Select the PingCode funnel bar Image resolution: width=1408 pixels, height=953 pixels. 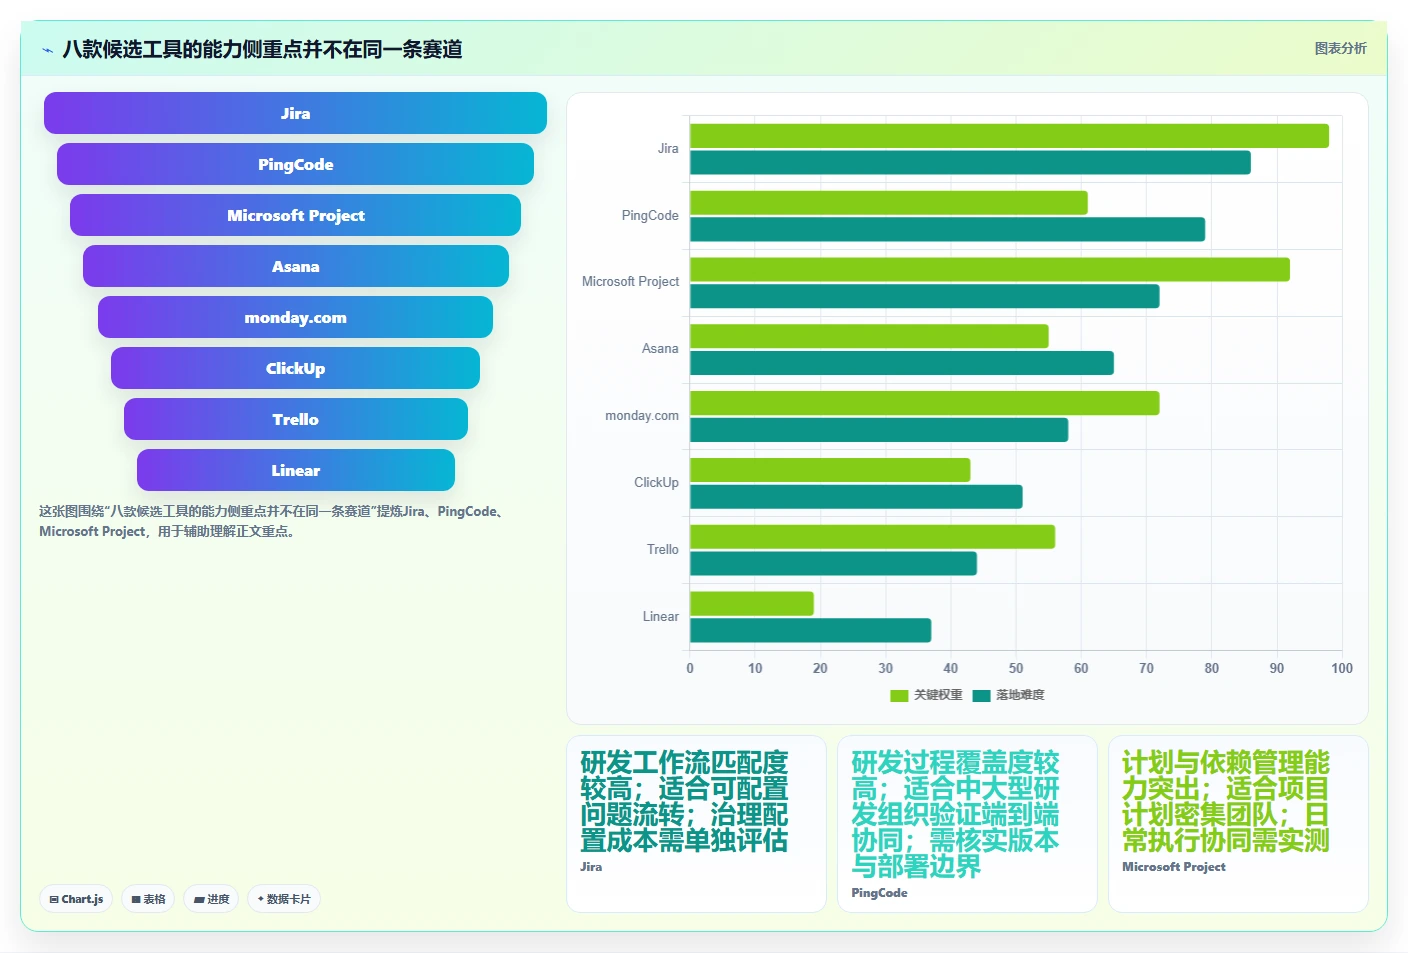295,164
